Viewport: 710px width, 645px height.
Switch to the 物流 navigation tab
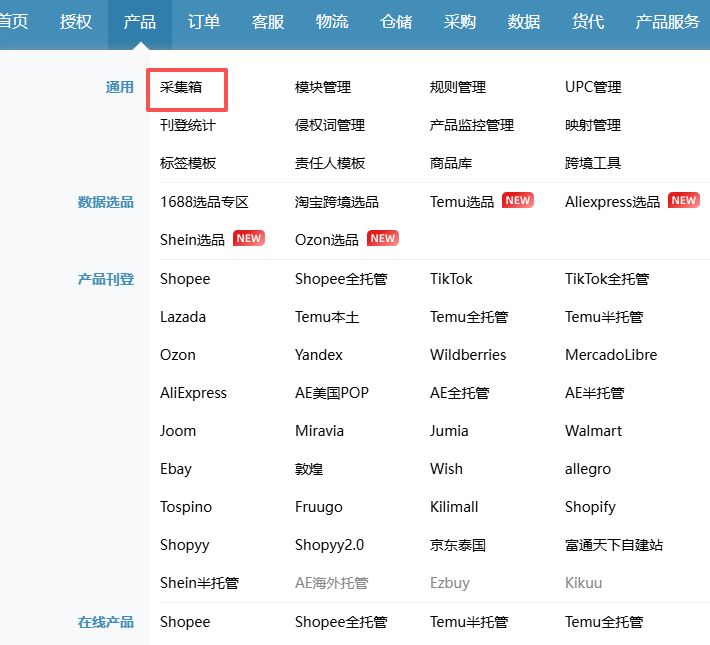[332, 22]
